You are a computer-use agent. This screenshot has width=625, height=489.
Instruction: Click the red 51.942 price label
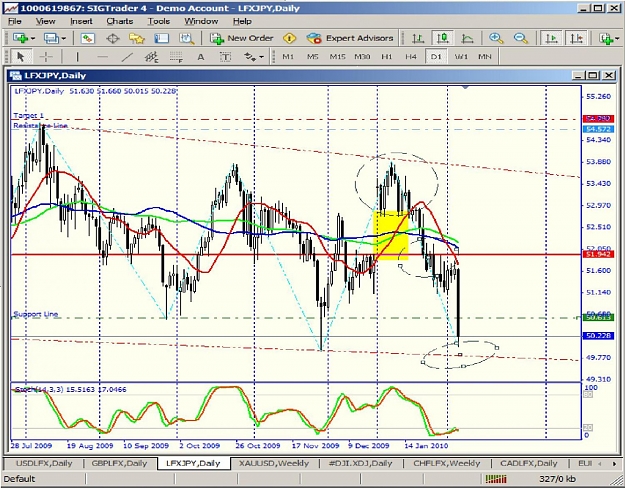click(598, 254)
